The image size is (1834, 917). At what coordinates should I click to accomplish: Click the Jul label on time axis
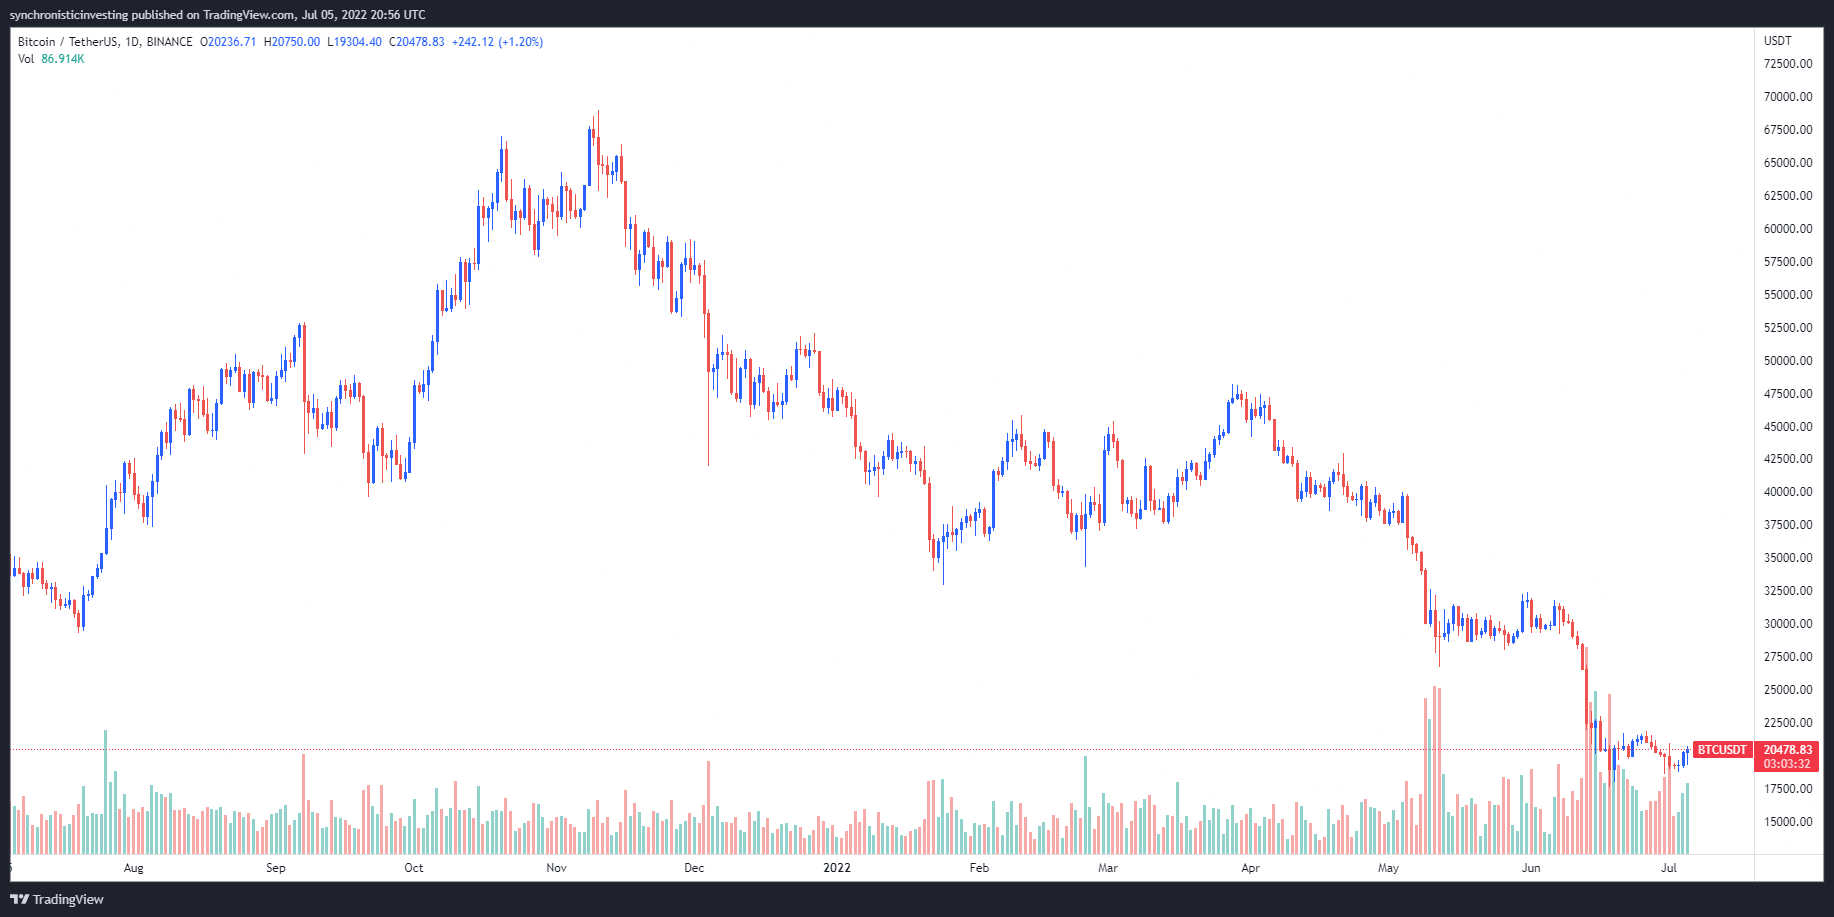click(1668, 868)
